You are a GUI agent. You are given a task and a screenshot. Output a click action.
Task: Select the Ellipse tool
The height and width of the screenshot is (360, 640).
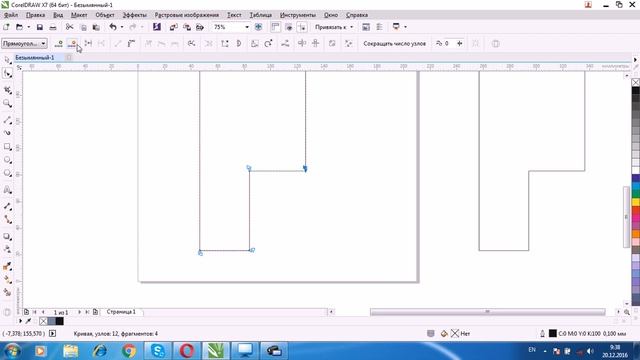point(7,160)
